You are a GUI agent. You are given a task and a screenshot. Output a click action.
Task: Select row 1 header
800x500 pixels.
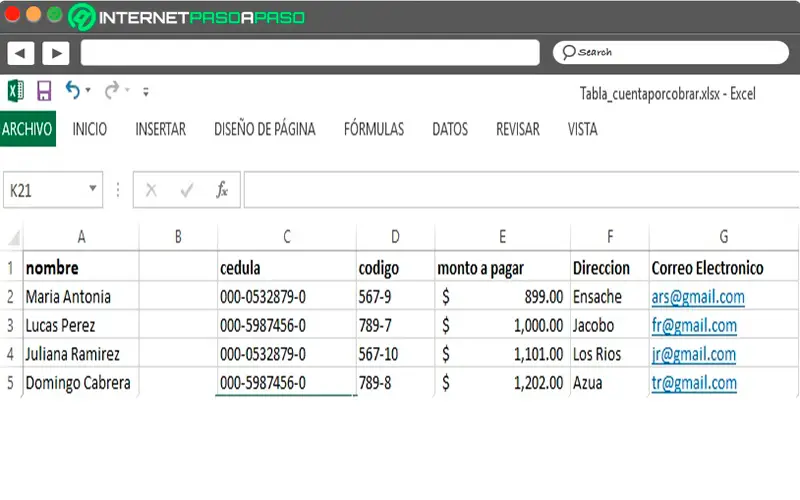(11, 268)
